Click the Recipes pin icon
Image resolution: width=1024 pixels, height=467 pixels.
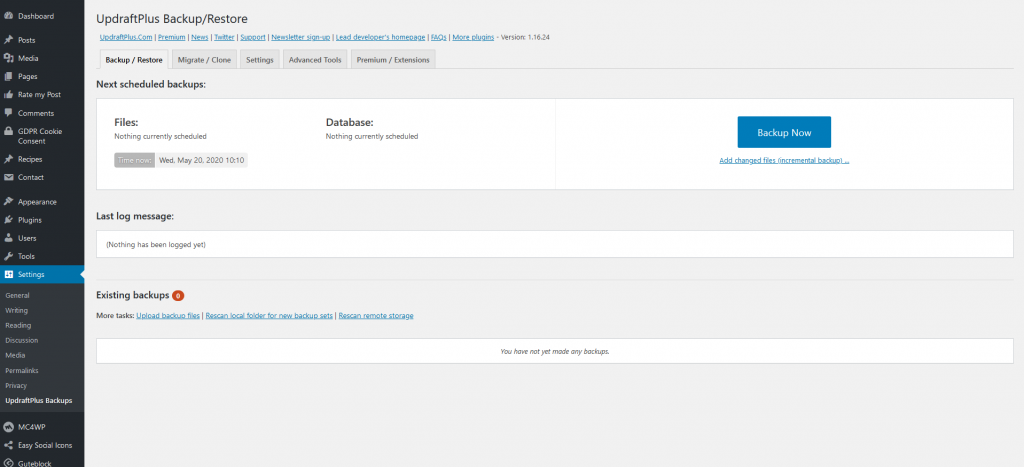click(x=8, y=159)
